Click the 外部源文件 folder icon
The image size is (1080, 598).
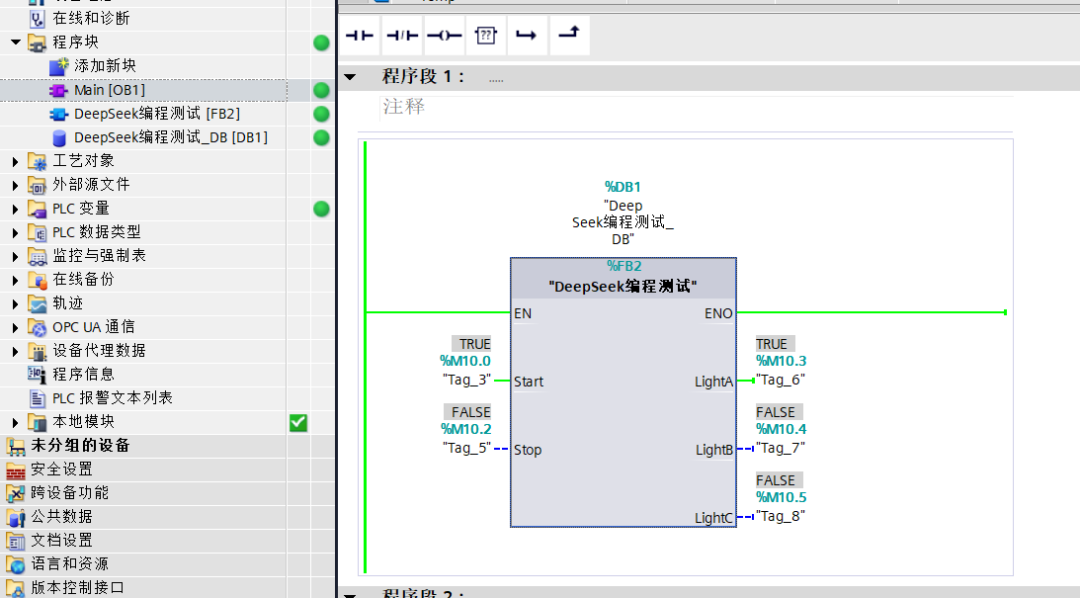coord(37,185)
